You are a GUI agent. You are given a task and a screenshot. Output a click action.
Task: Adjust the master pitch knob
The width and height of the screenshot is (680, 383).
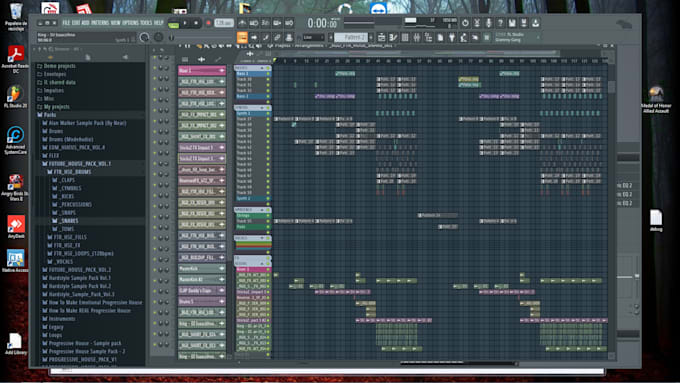(158, 38)
